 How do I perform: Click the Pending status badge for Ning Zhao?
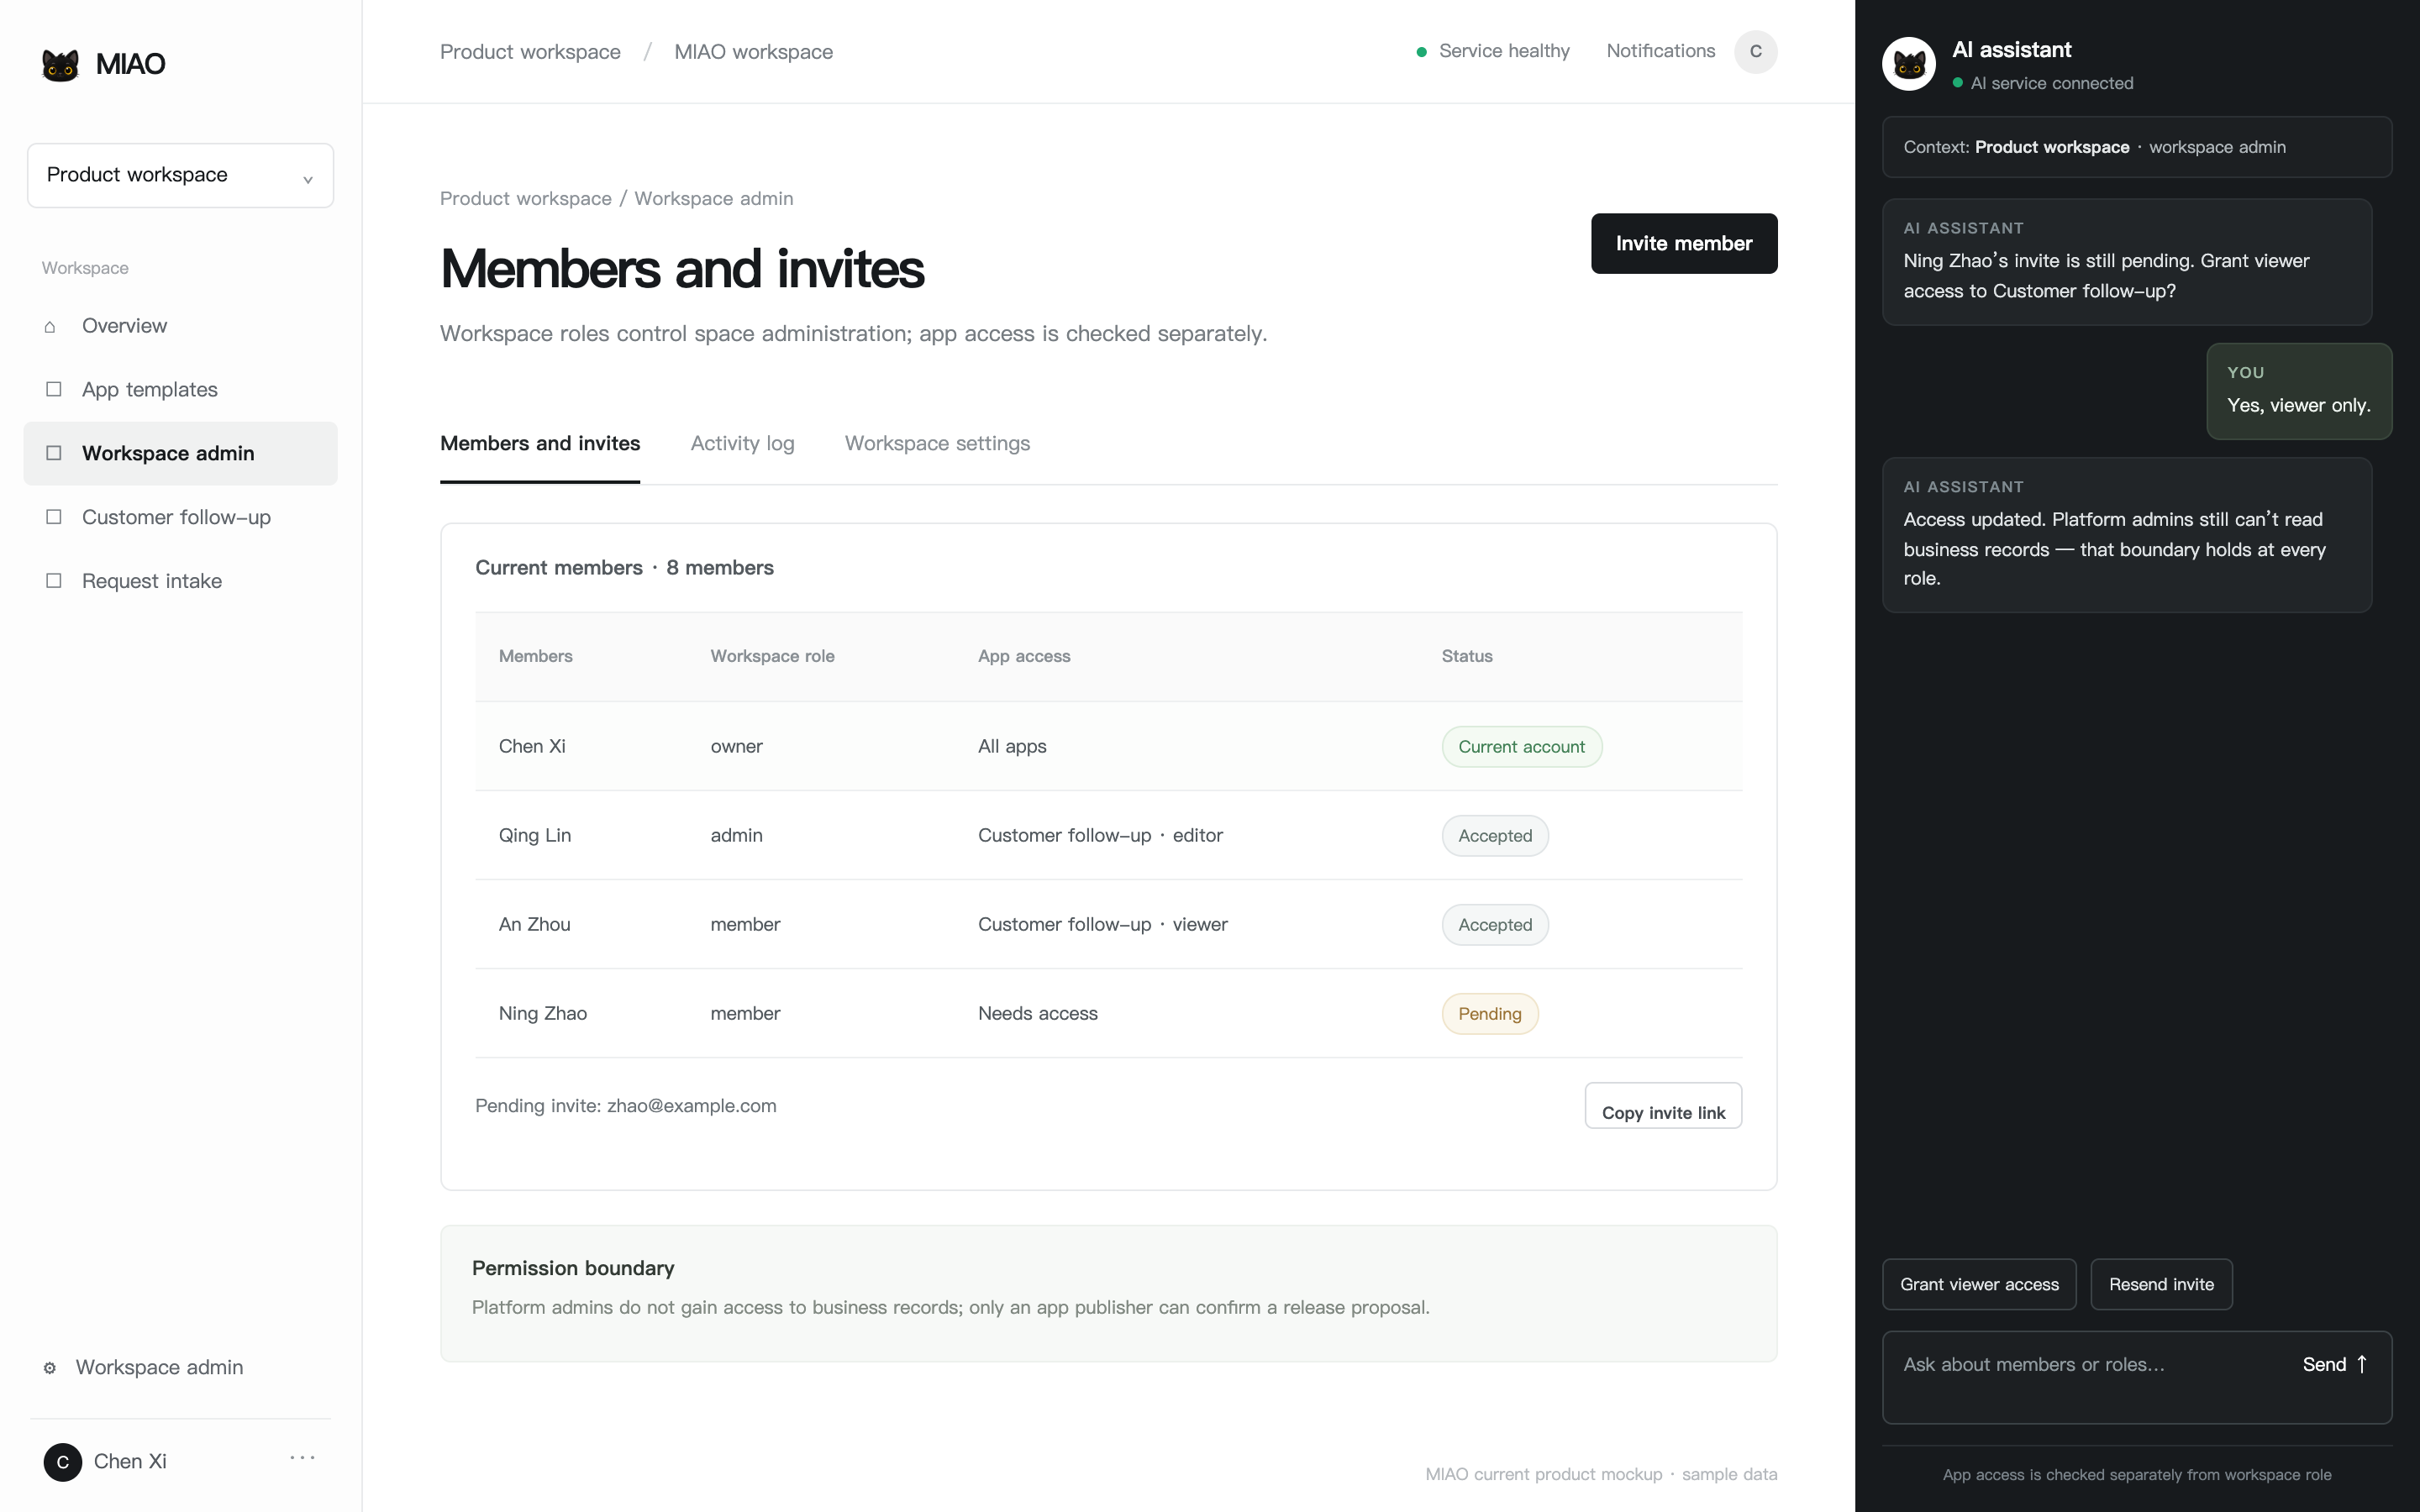pos(1490,1014)
